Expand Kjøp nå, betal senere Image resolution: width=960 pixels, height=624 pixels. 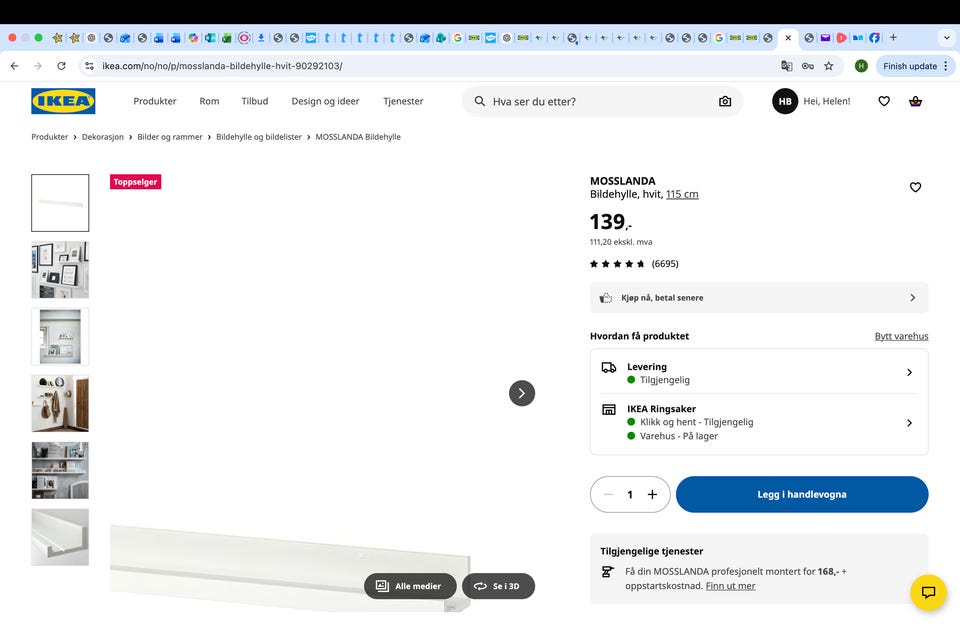click(759, 298)
